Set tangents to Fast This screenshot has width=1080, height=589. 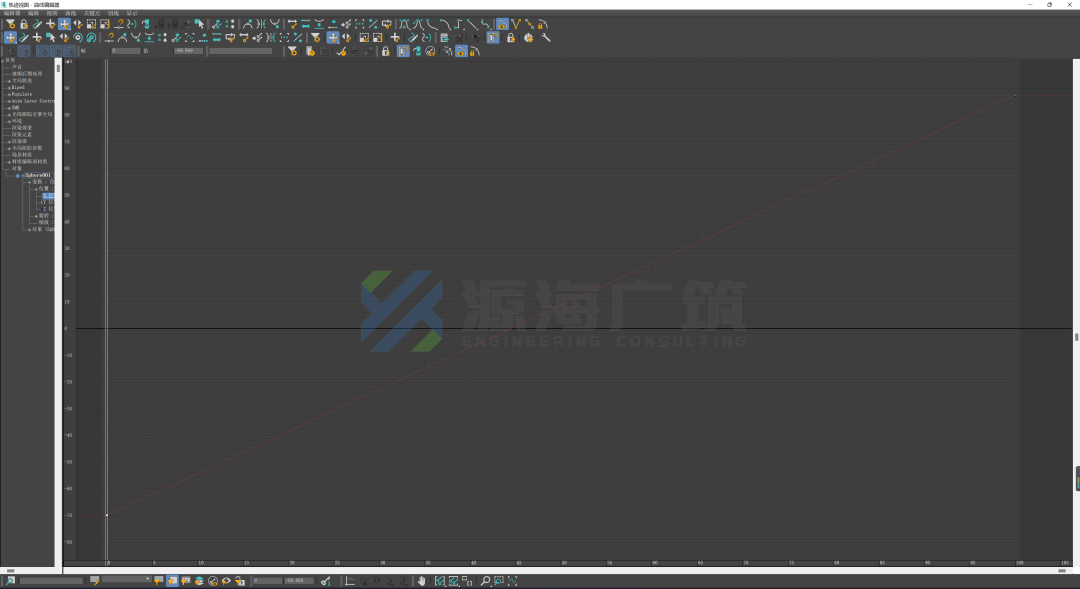point(432,24)
